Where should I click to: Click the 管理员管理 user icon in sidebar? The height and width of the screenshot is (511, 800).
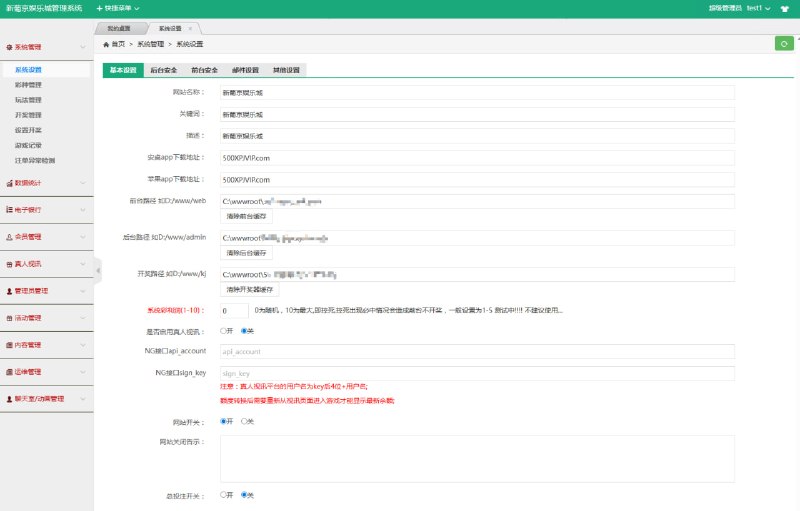tap(9, 291)
